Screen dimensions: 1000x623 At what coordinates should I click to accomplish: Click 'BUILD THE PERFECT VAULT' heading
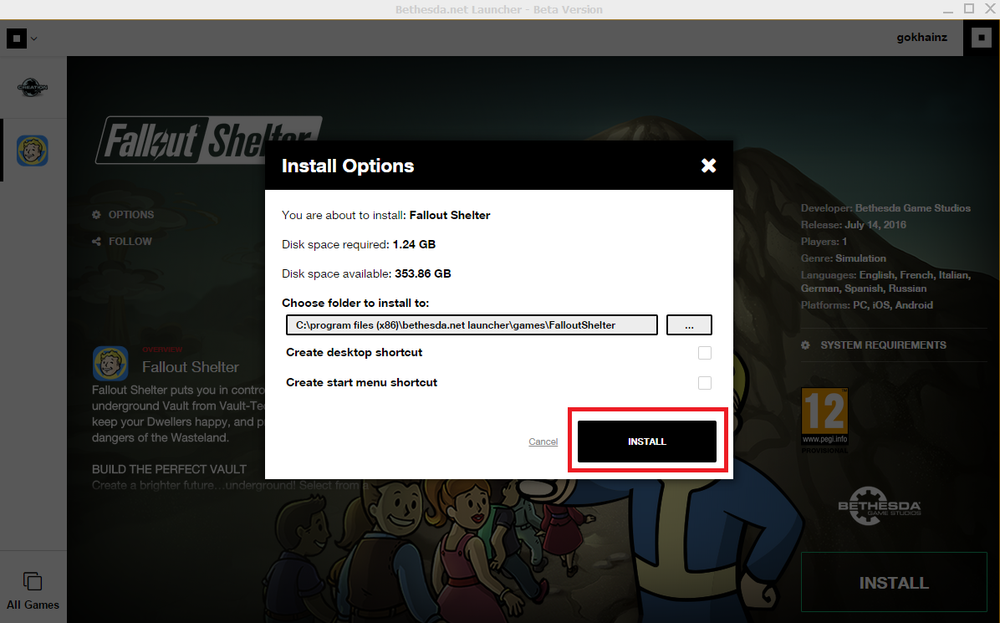(x=169, y=469)
